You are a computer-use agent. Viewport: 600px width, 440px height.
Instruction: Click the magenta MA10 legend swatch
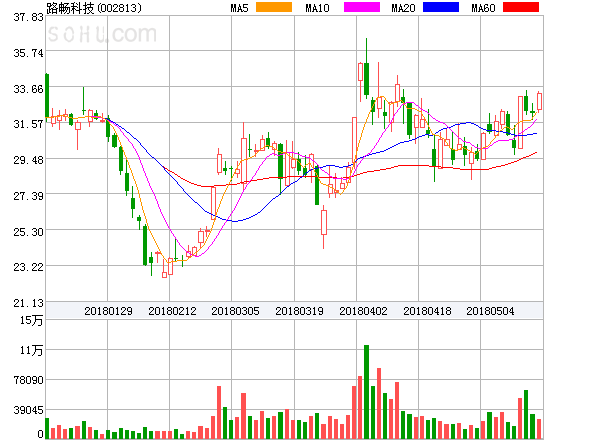[362, 7]
